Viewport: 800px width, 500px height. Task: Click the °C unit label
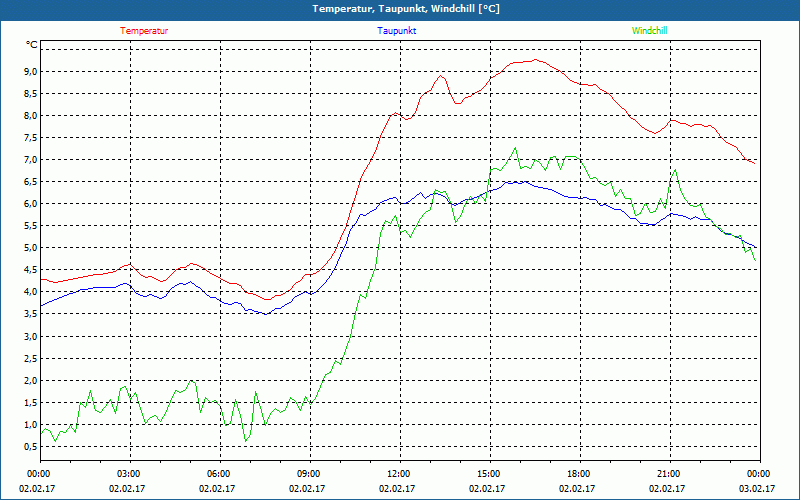(32, 45)
